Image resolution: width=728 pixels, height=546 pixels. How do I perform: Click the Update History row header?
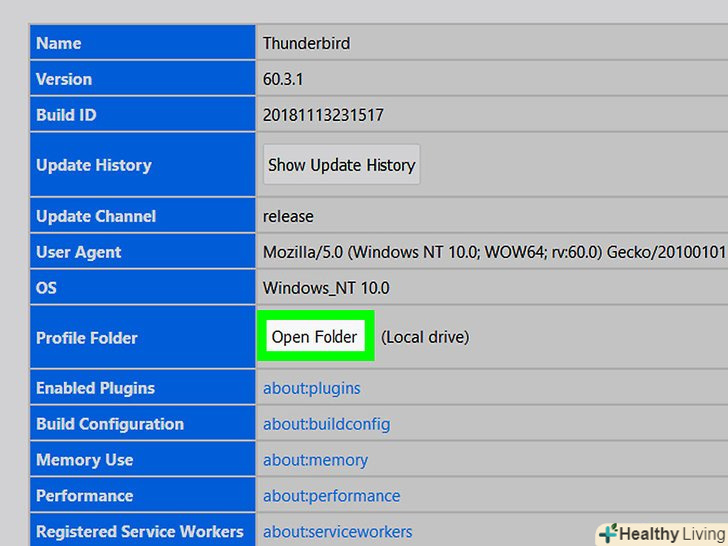pos(143,164)
